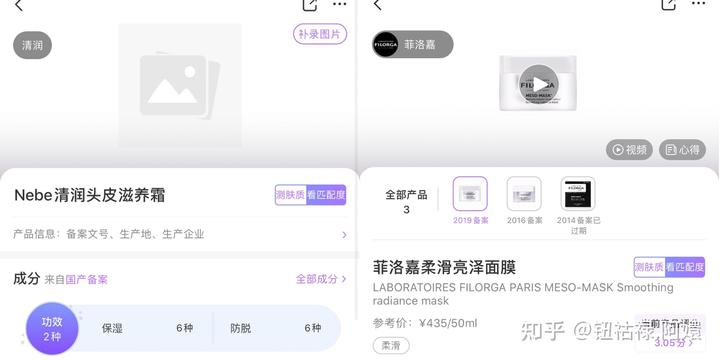Share the Nebe product page
The width and height of the screenshot is (720, 360).
click(310, 5)
